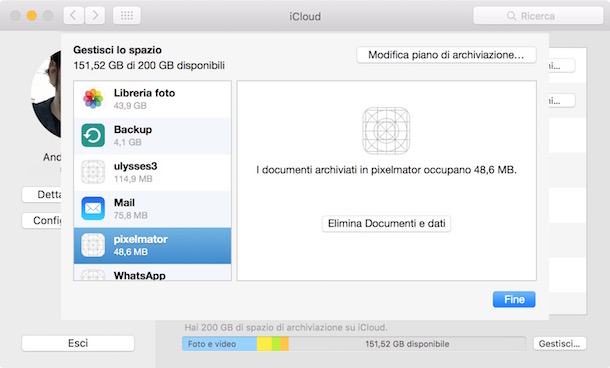Viewport: 610px width, 368px height.
Task: Click the ulysses3 placeholder app icon
Action: 93,172
